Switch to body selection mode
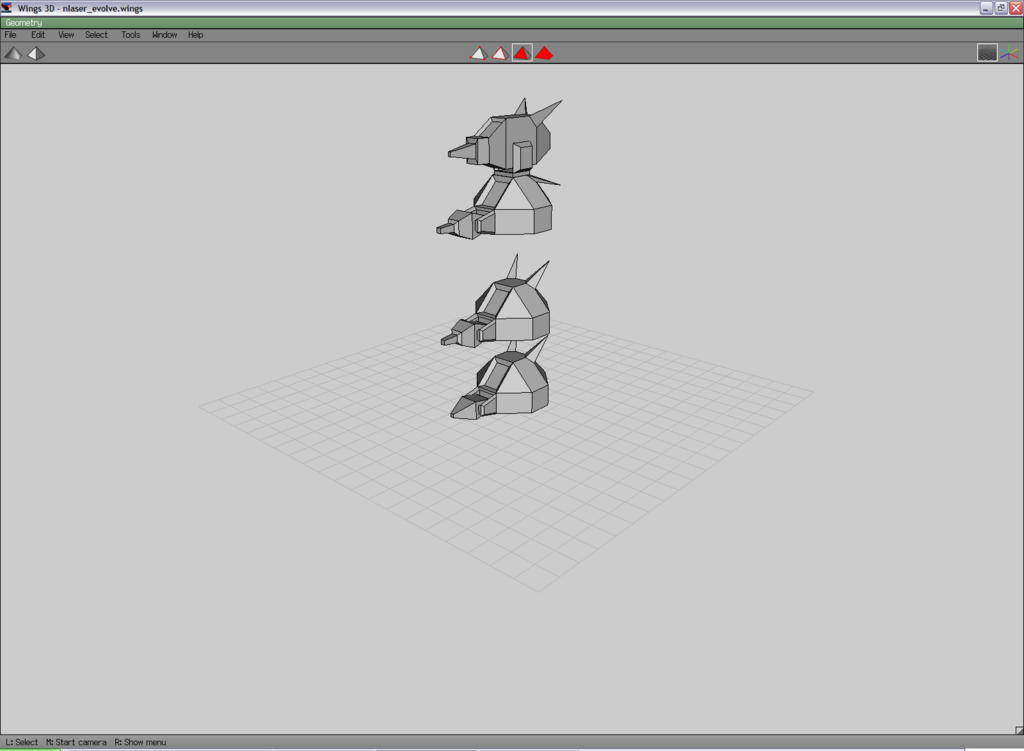 (544, 53)
